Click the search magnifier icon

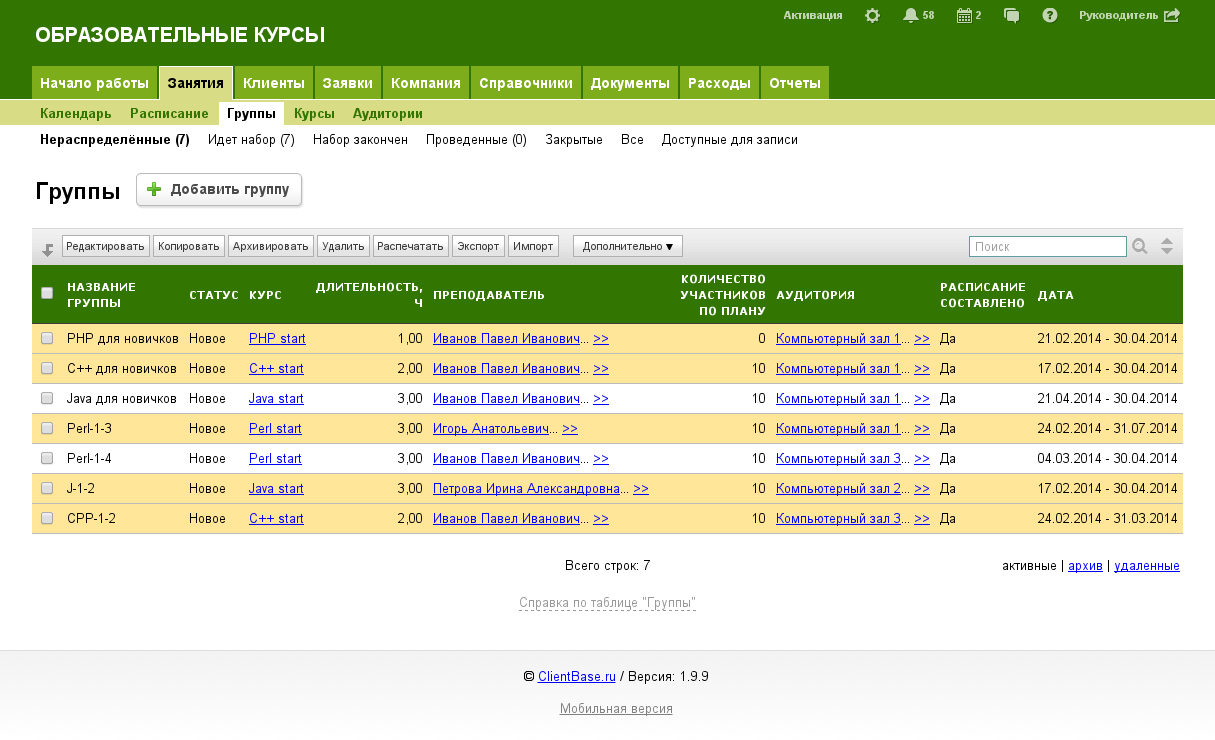1139,246
